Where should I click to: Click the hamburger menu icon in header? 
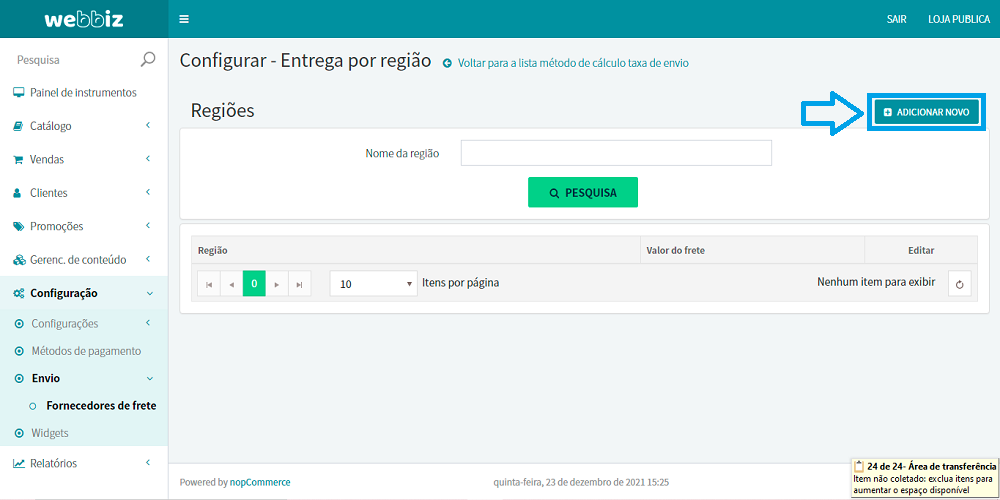coord(183,19)
